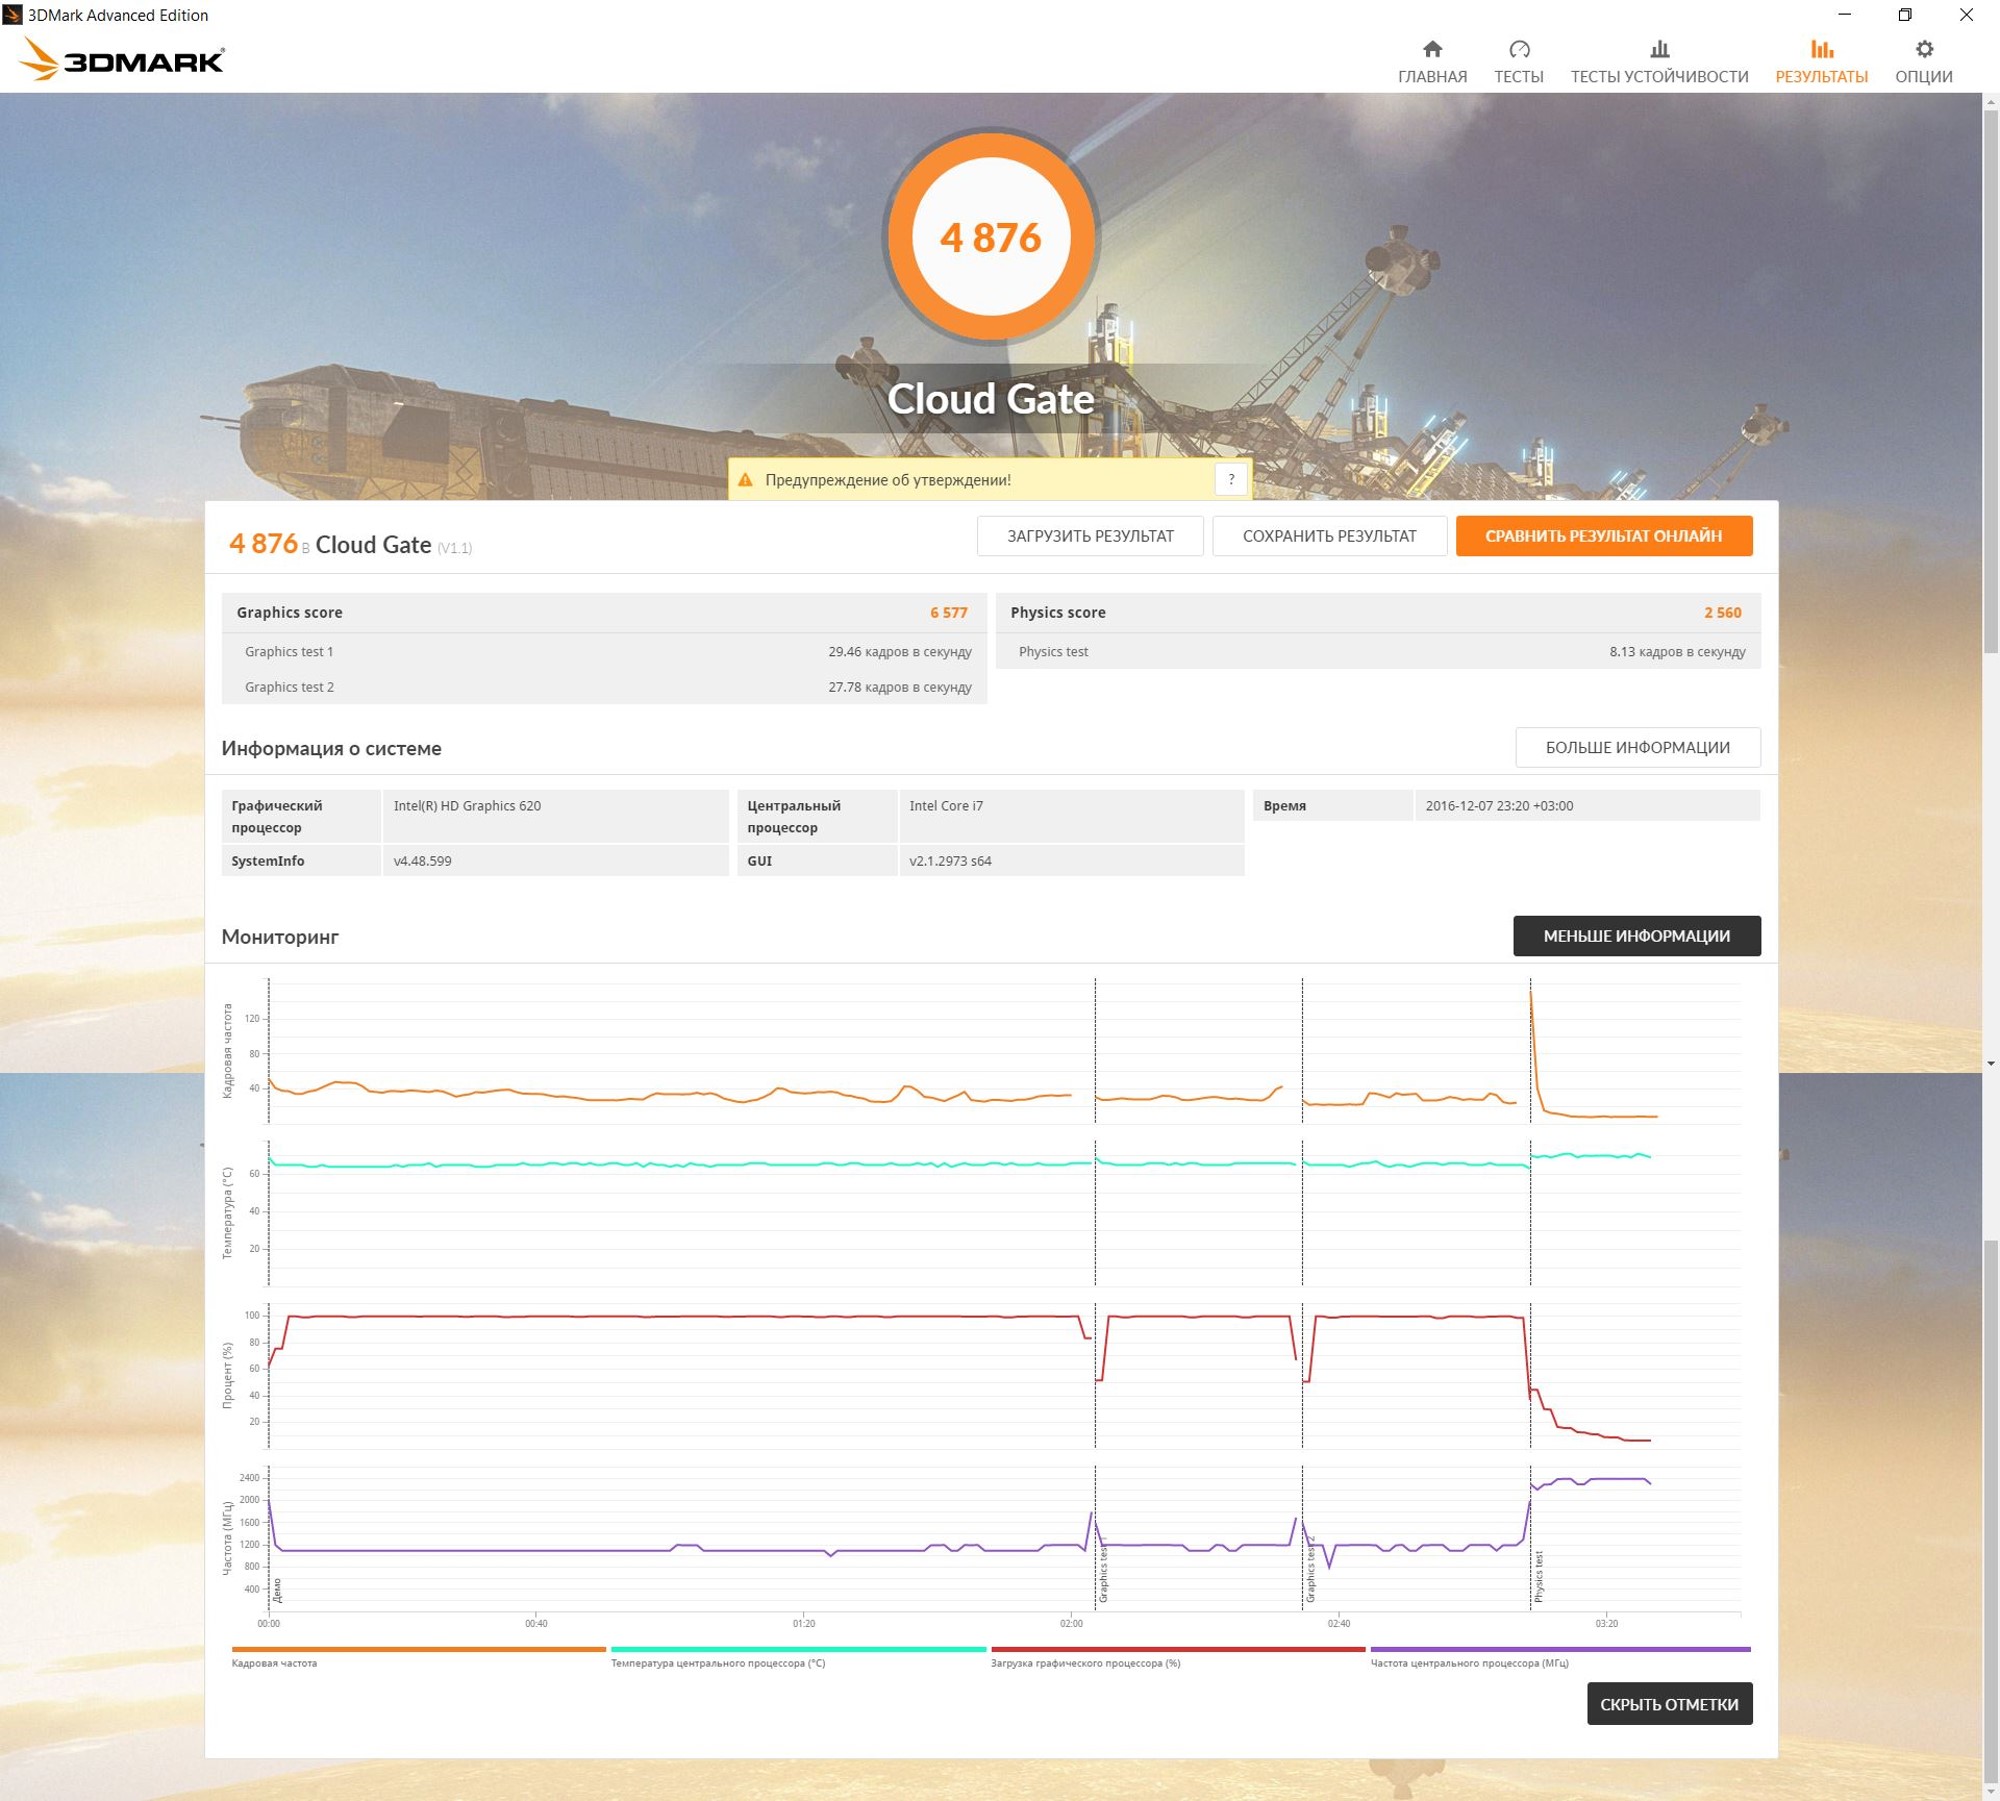This screenshot has height=1801, width=2000.
Task: Open ТЕСТЫ УСТОЙЧИВОСТИ tab
Action: [1659, 62]
